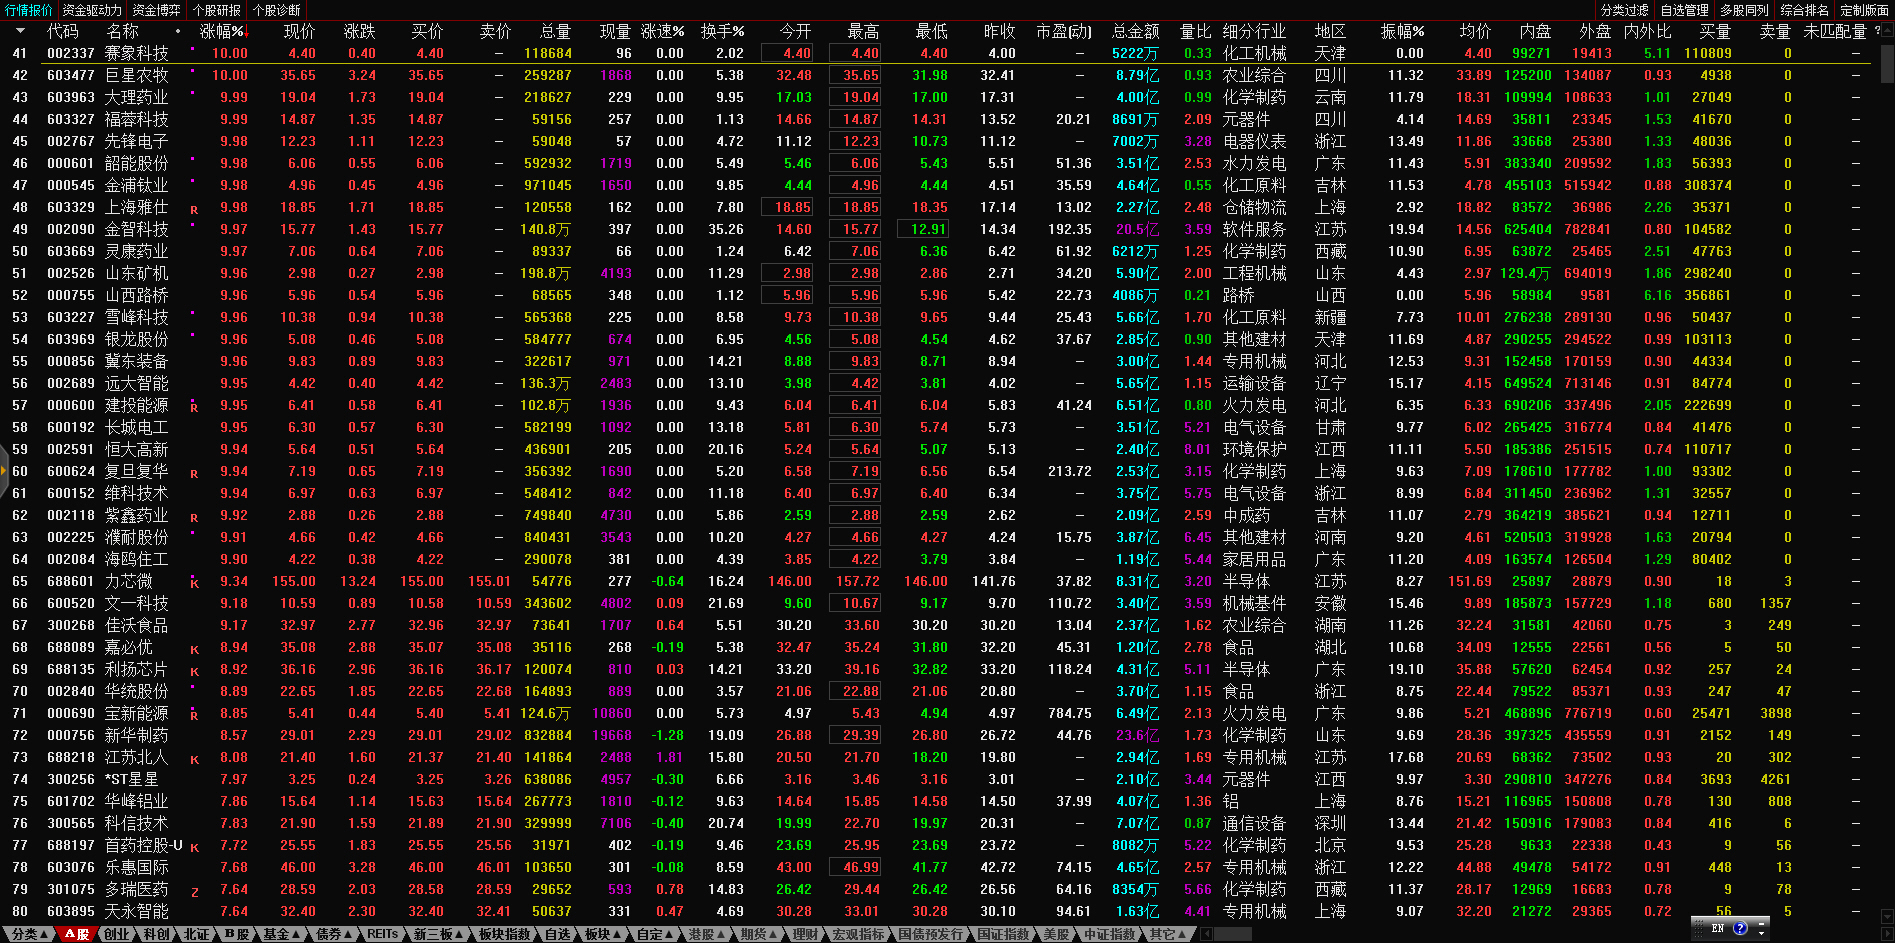The width and height of the screenshot is (1895, 943).
Task: Sort the list by 总金额 column
Action: coord(1135,32)
